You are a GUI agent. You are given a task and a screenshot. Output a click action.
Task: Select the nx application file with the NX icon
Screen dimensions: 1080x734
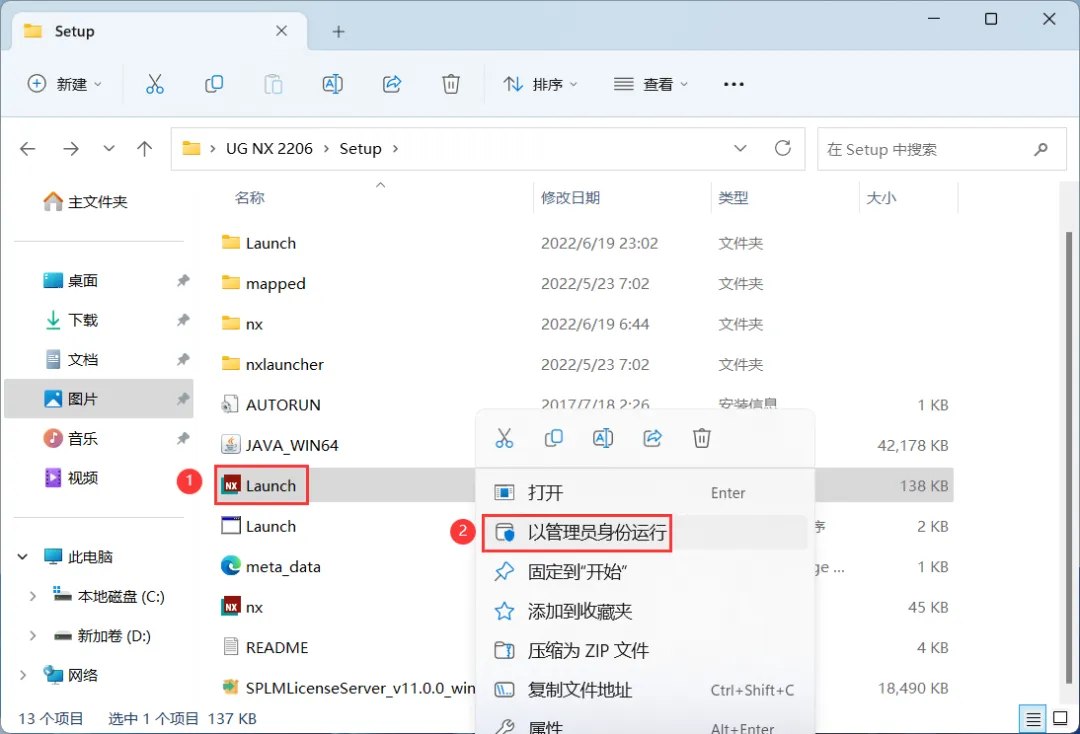[x=242, y=607]
